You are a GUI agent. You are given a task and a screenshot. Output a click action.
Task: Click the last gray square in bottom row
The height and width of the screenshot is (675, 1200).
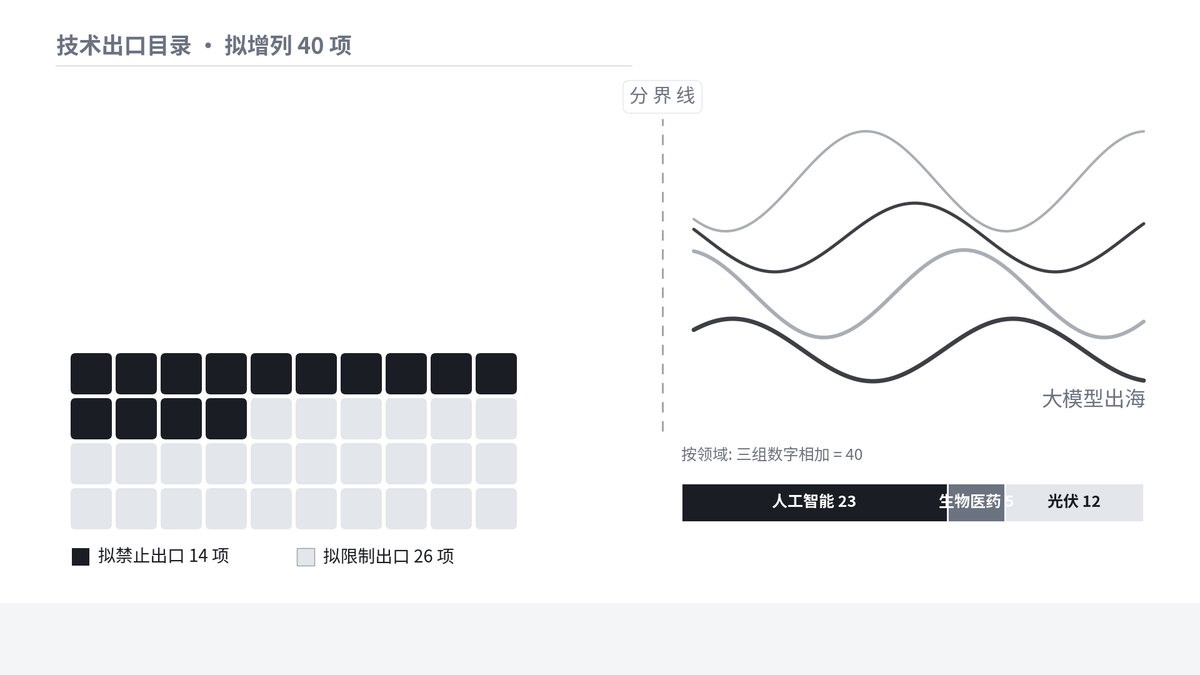pyautogui.click(x=496, y=508)
